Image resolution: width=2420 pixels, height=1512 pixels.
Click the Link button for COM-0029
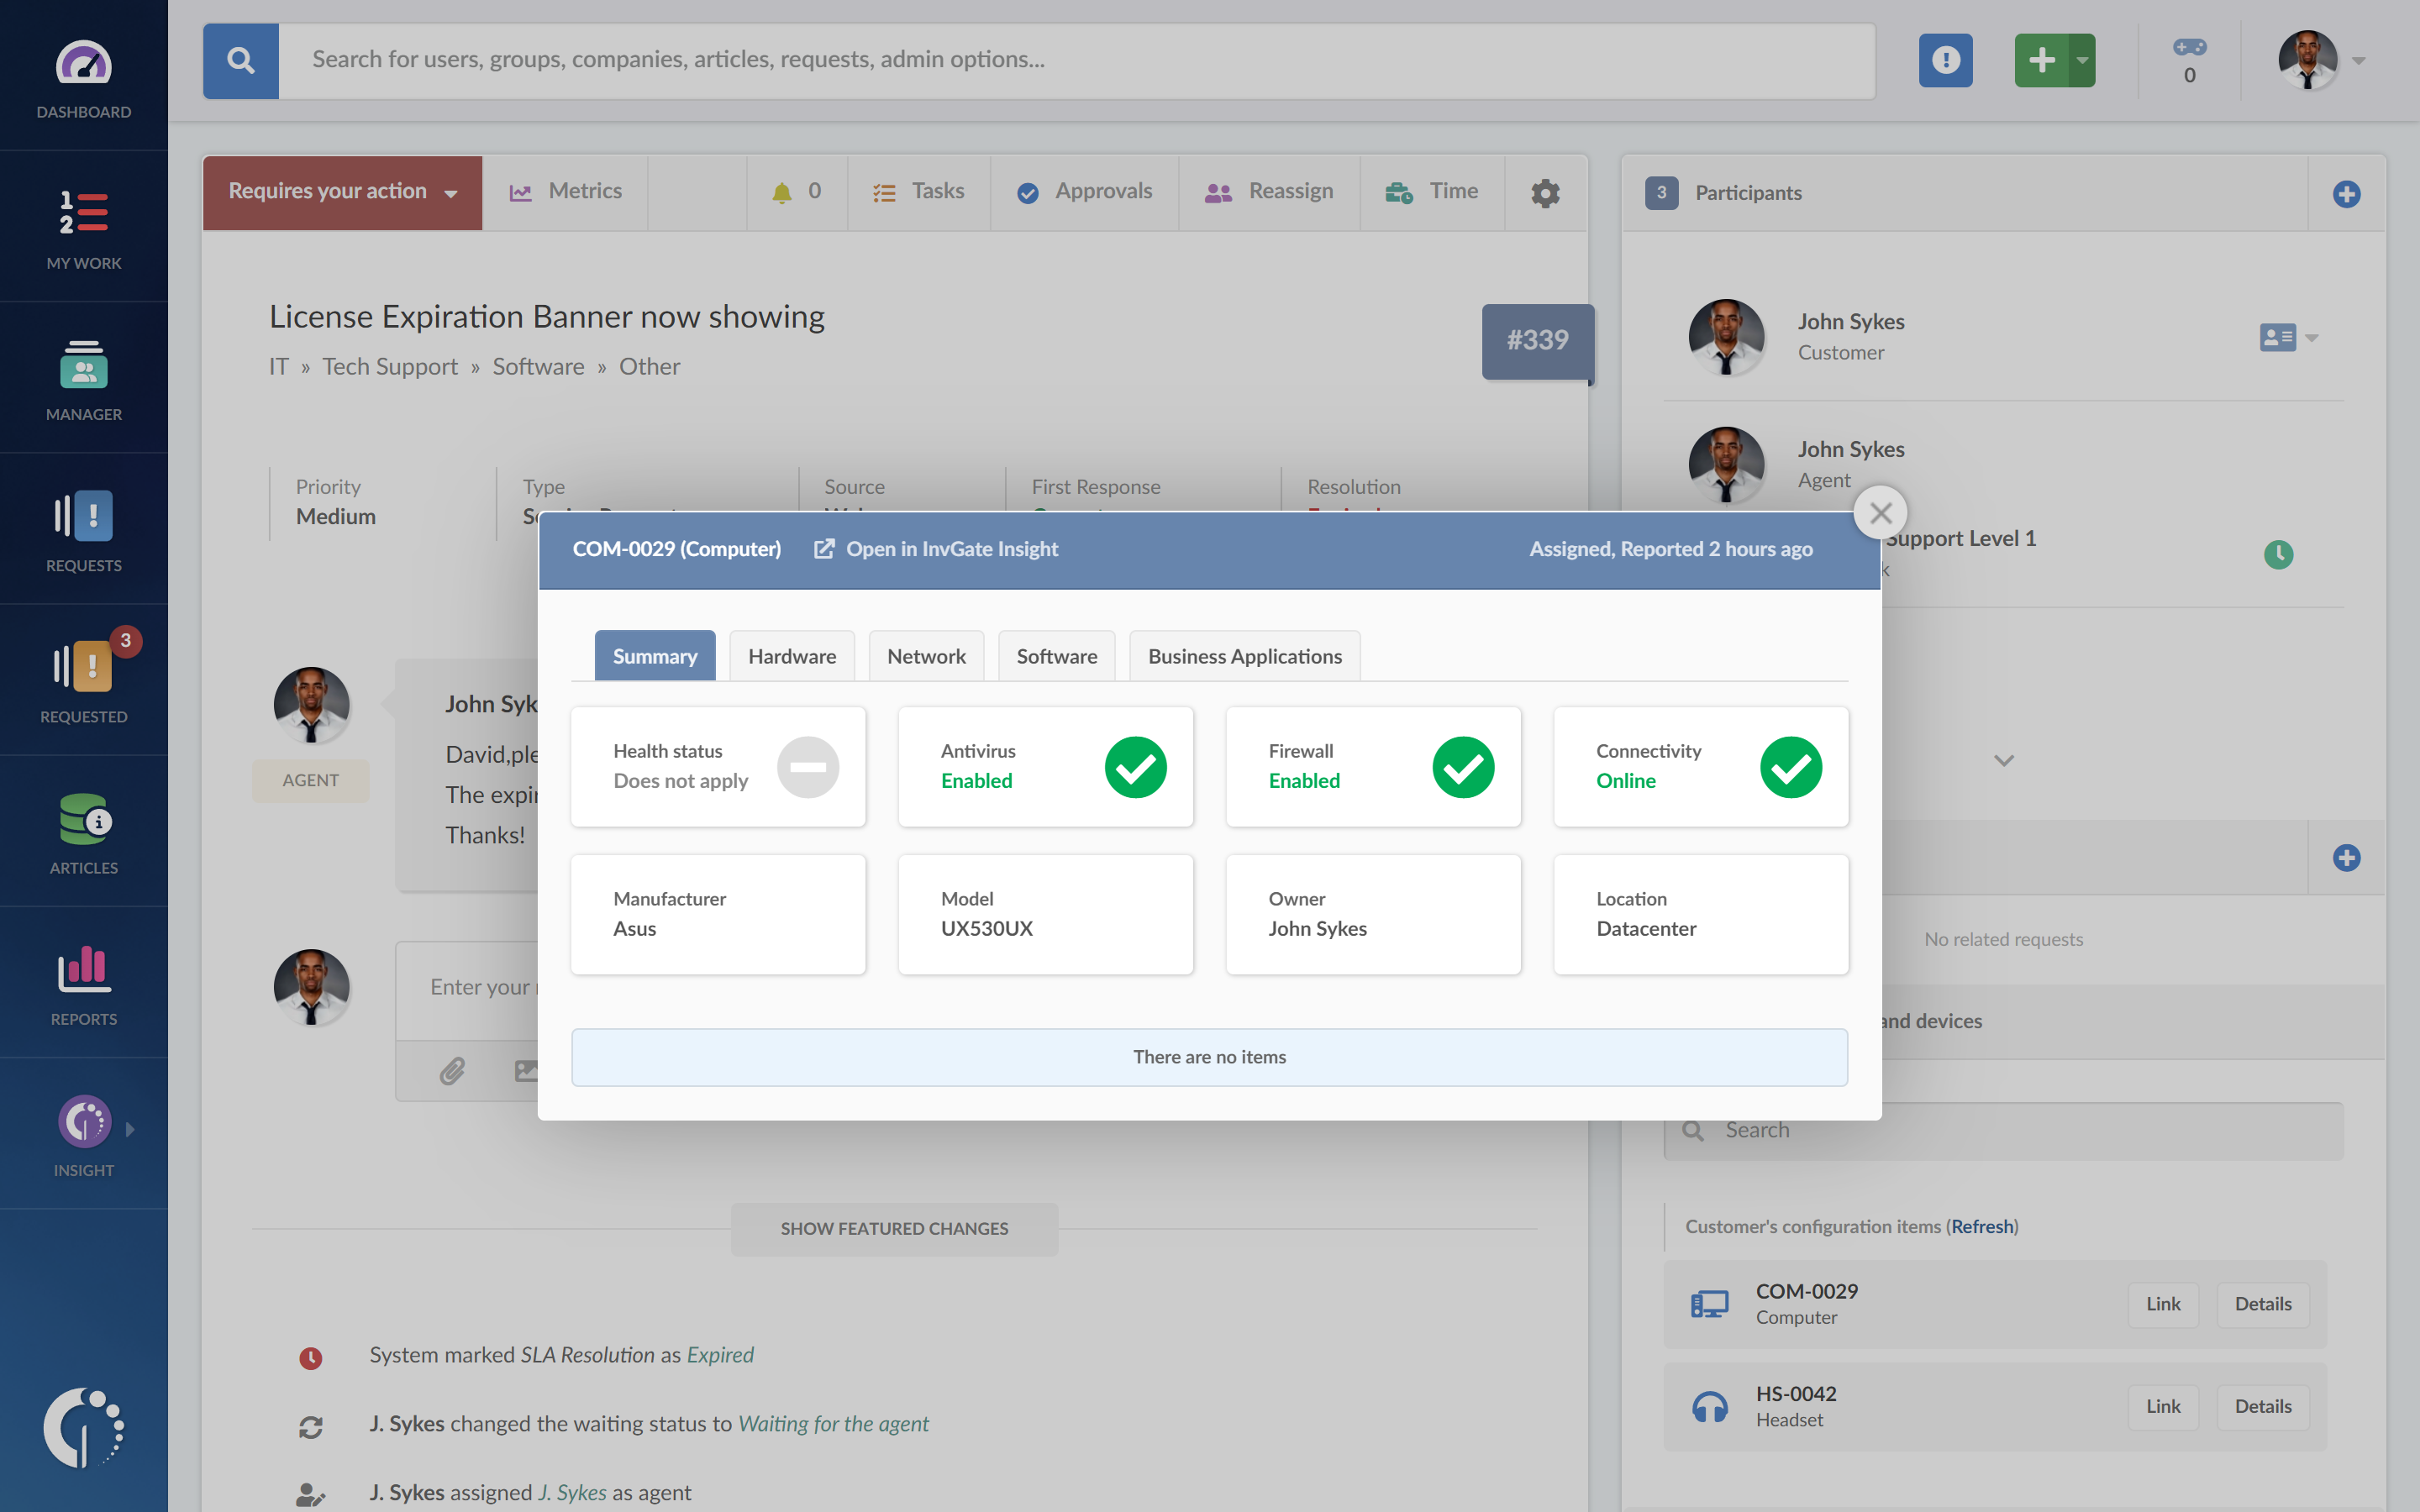point(2163,1304)
